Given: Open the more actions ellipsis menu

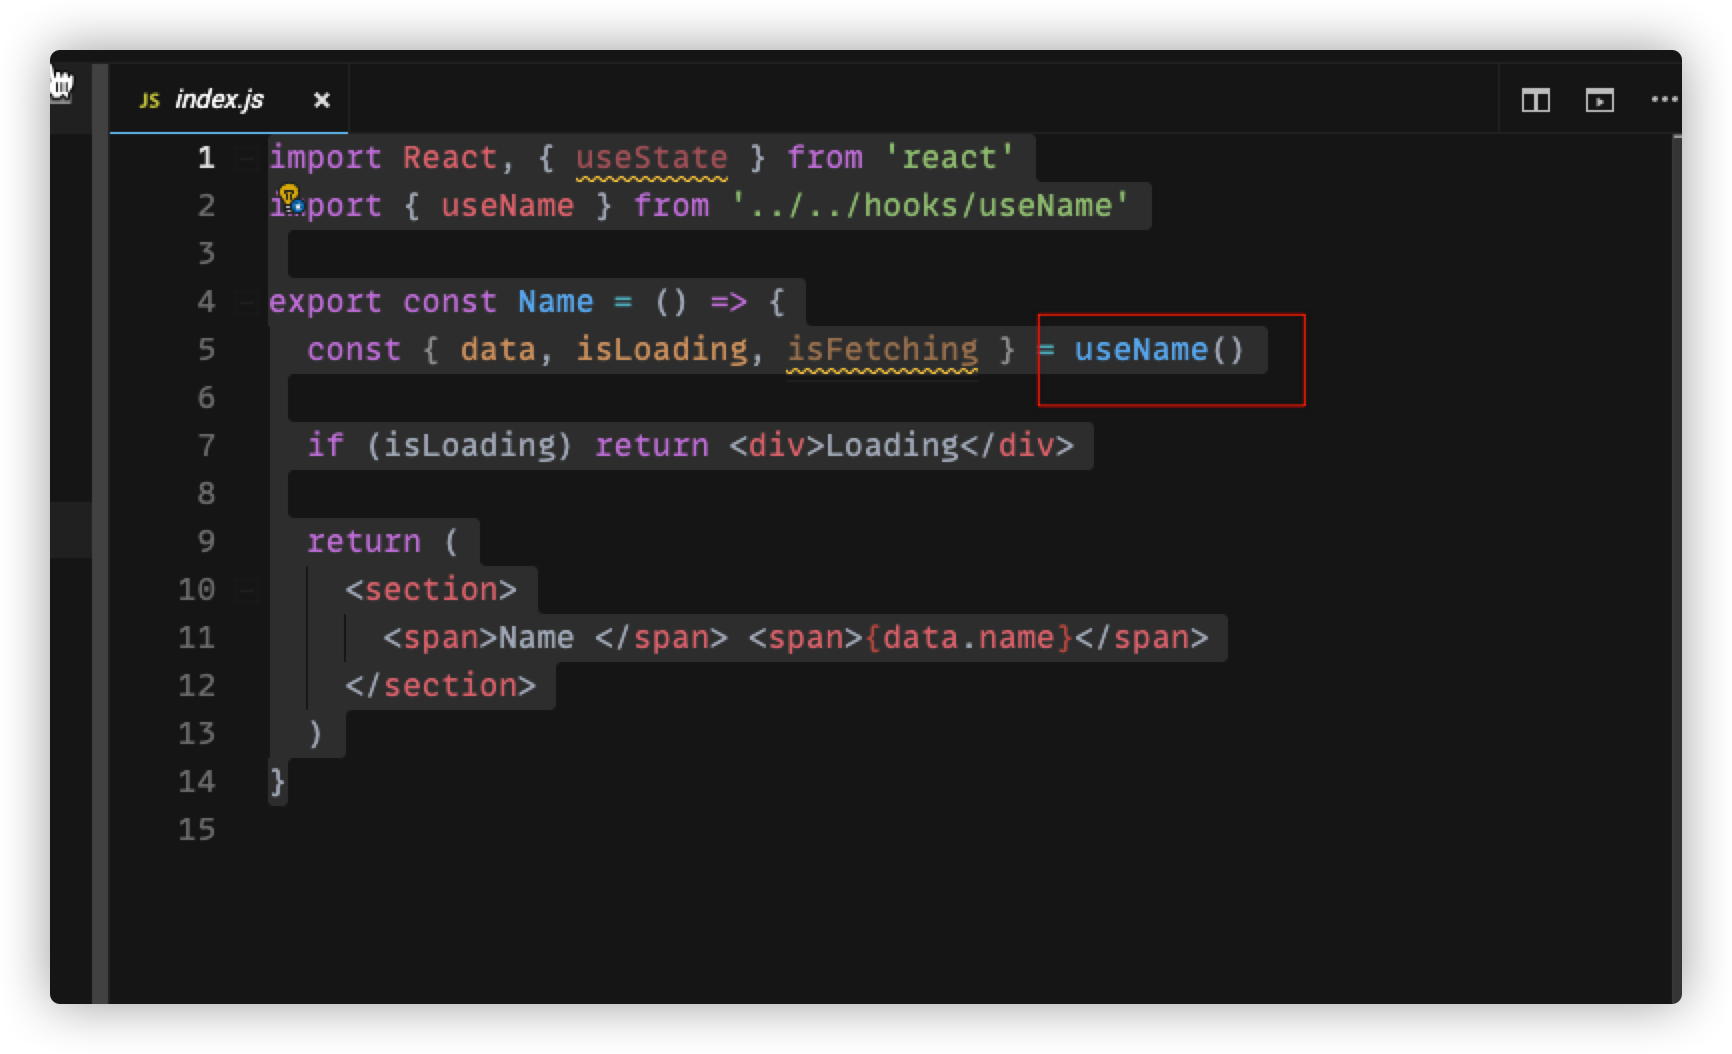Looking at the screenshot, I should coord(1664,99).
